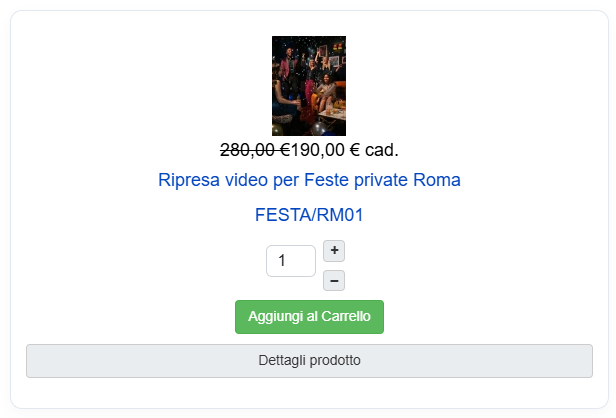Open the Ripresa video per Feste private Roma link
The image size is (616, 418).
pos(310,180)
